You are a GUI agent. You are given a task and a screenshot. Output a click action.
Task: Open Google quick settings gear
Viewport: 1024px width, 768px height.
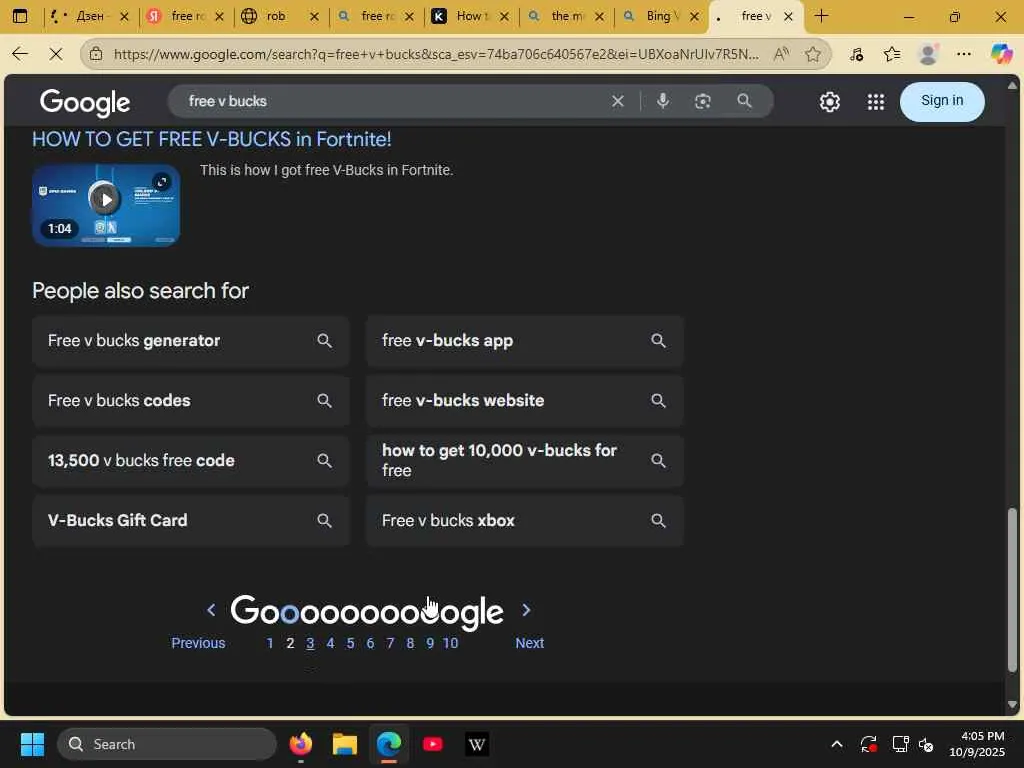(x=829, y=102)
